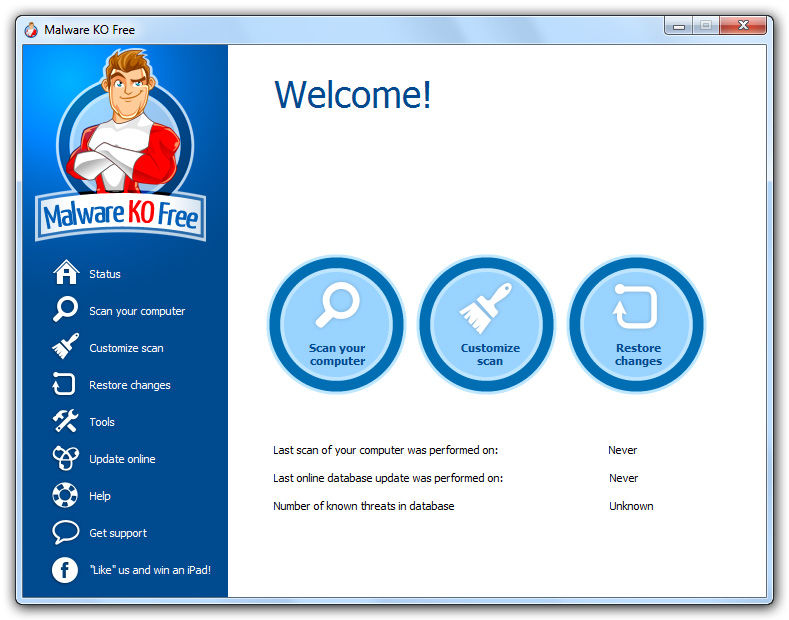The height and width of the screenshot is (620, 789).
Task: Click the Unknown threats value
Action: tap(631, 506)
